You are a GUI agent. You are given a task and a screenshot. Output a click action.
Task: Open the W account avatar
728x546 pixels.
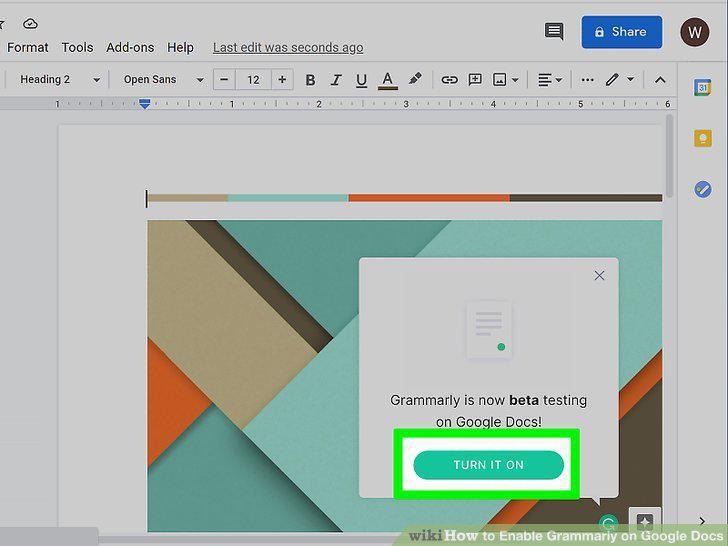695,32
